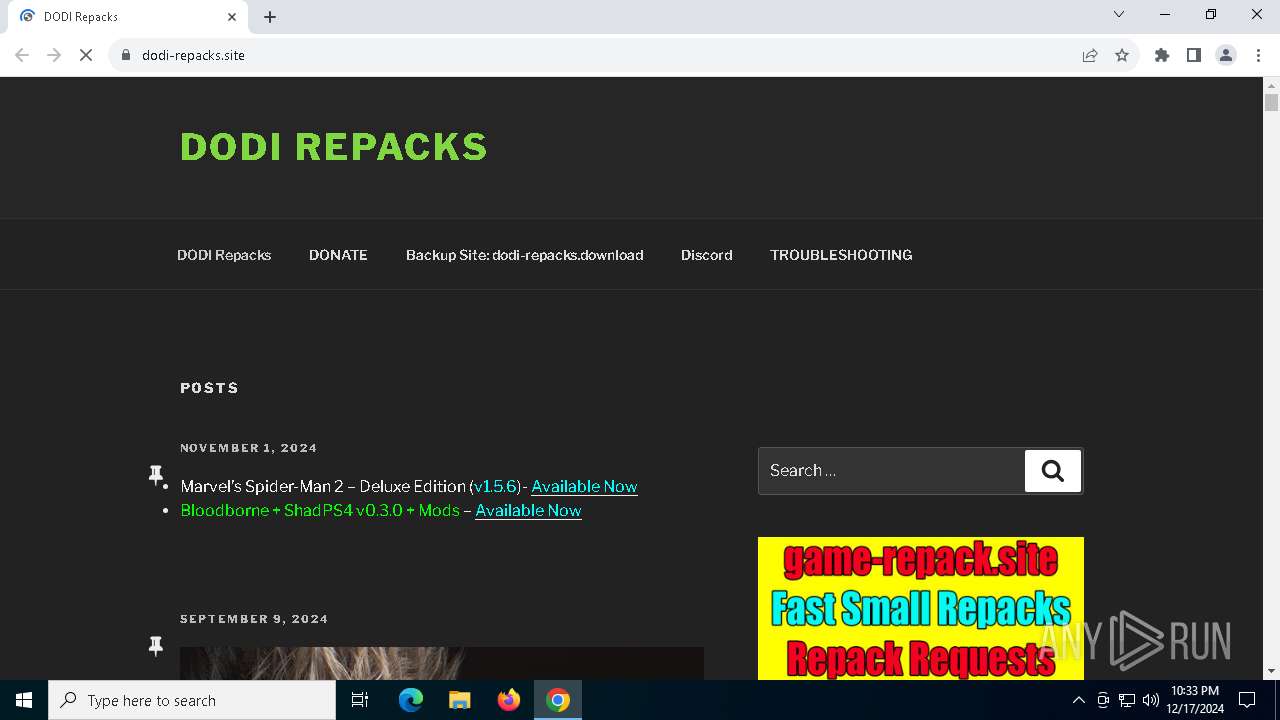Open the Discord menu item
Viewport: 1280px width, 720px height.
[707, 255]
